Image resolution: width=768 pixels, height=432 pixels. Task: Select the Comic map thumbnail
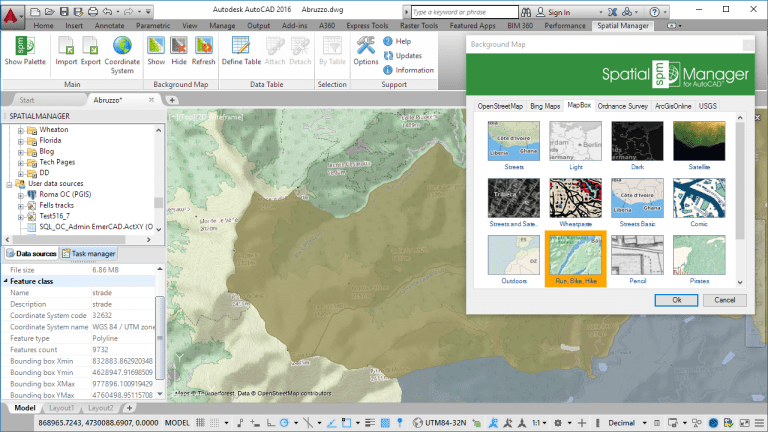click(x=699, y=198)
